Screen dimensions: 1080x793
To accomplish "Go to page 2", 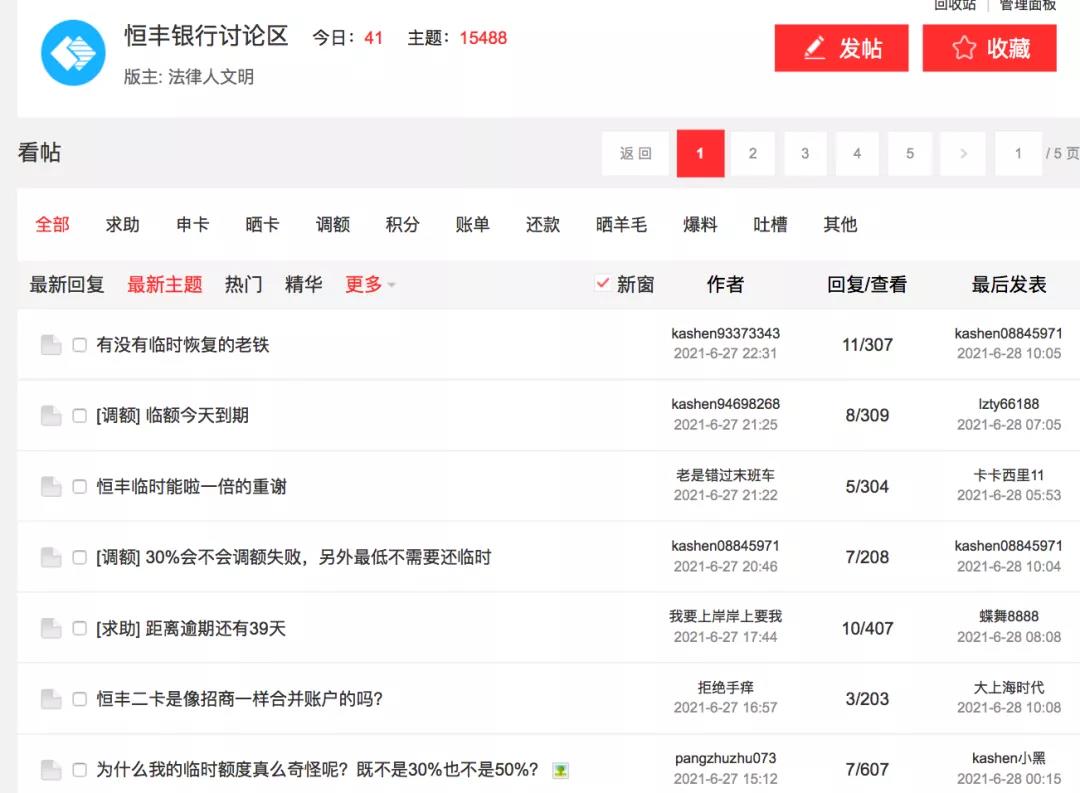I will point(753,154).
